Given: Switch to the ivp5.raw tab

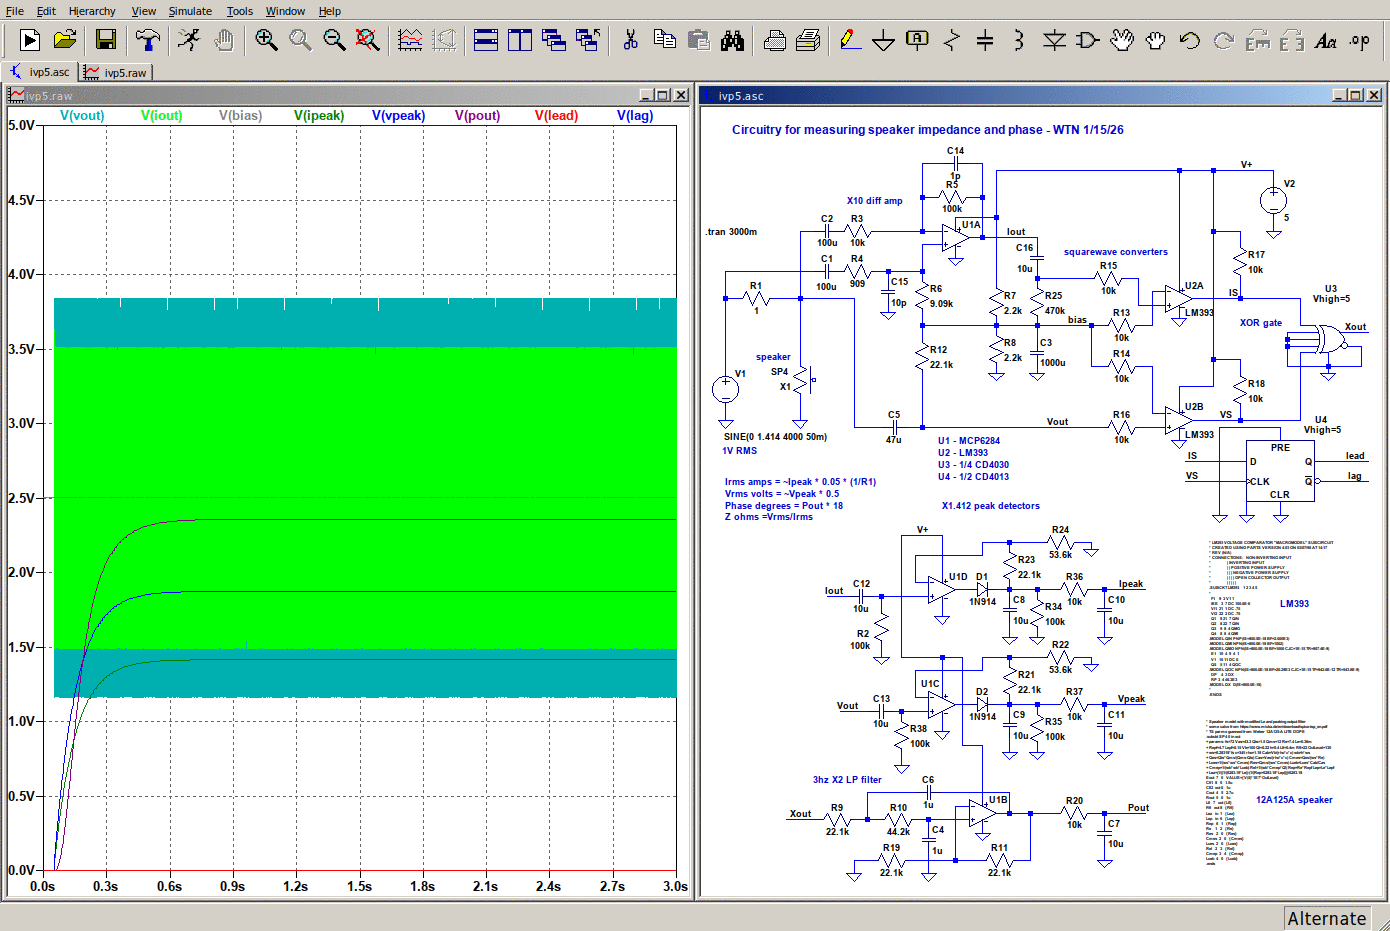Looking at the screenshot, I should coord(117,73).
